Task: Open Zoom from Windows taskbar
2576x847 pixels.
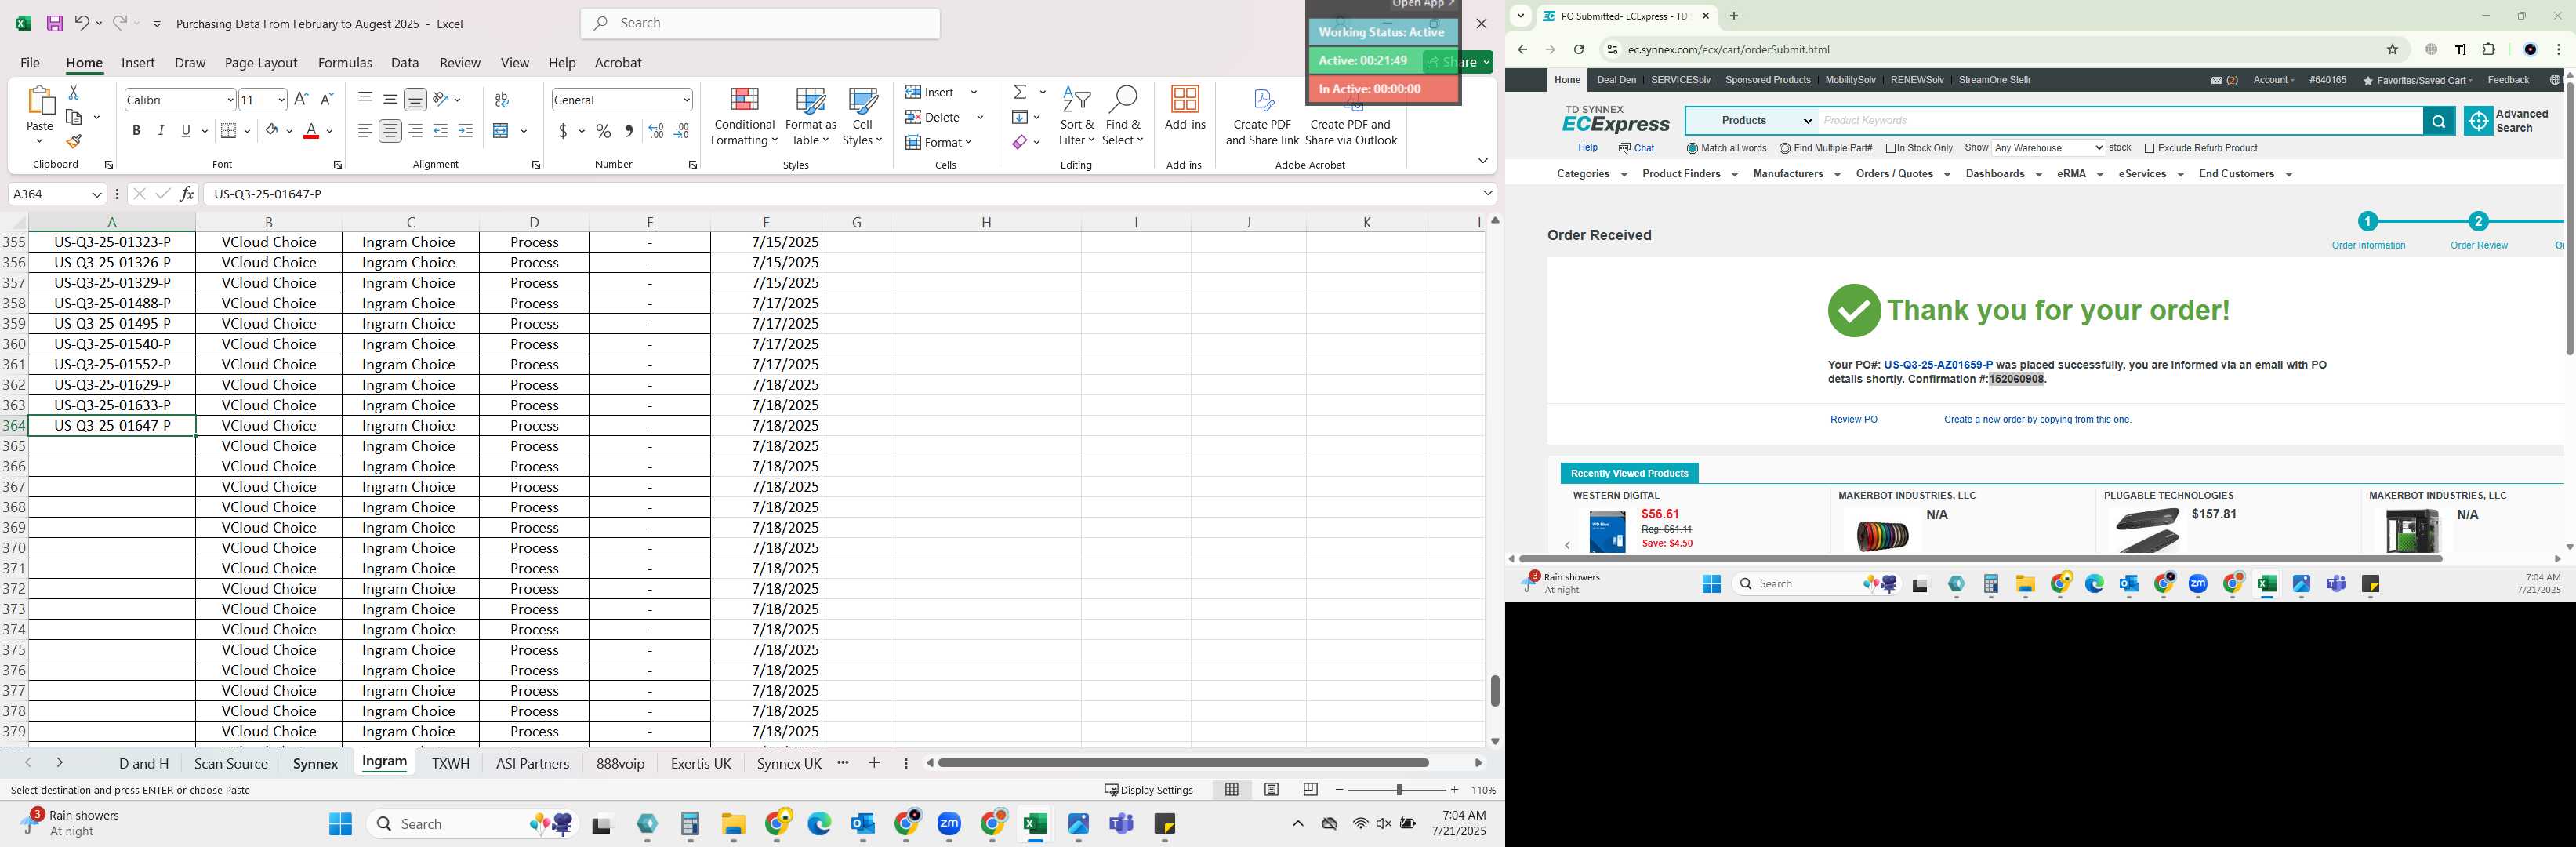Action: point(949,824)
